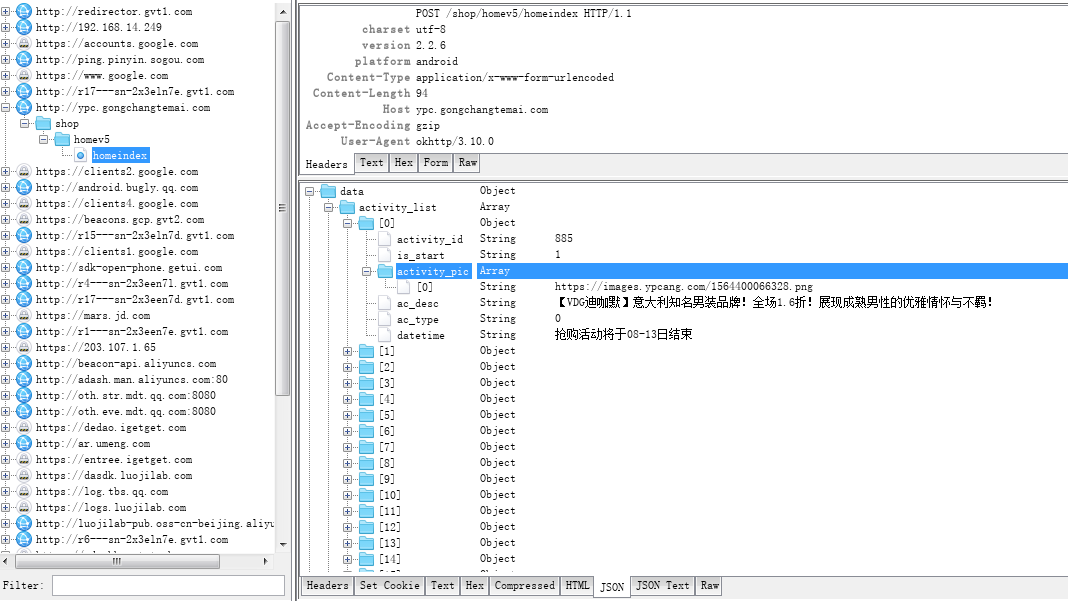Click globe icon for ar.umeng.com
This screenshot has width=1068, height=601.
(24, 444)
